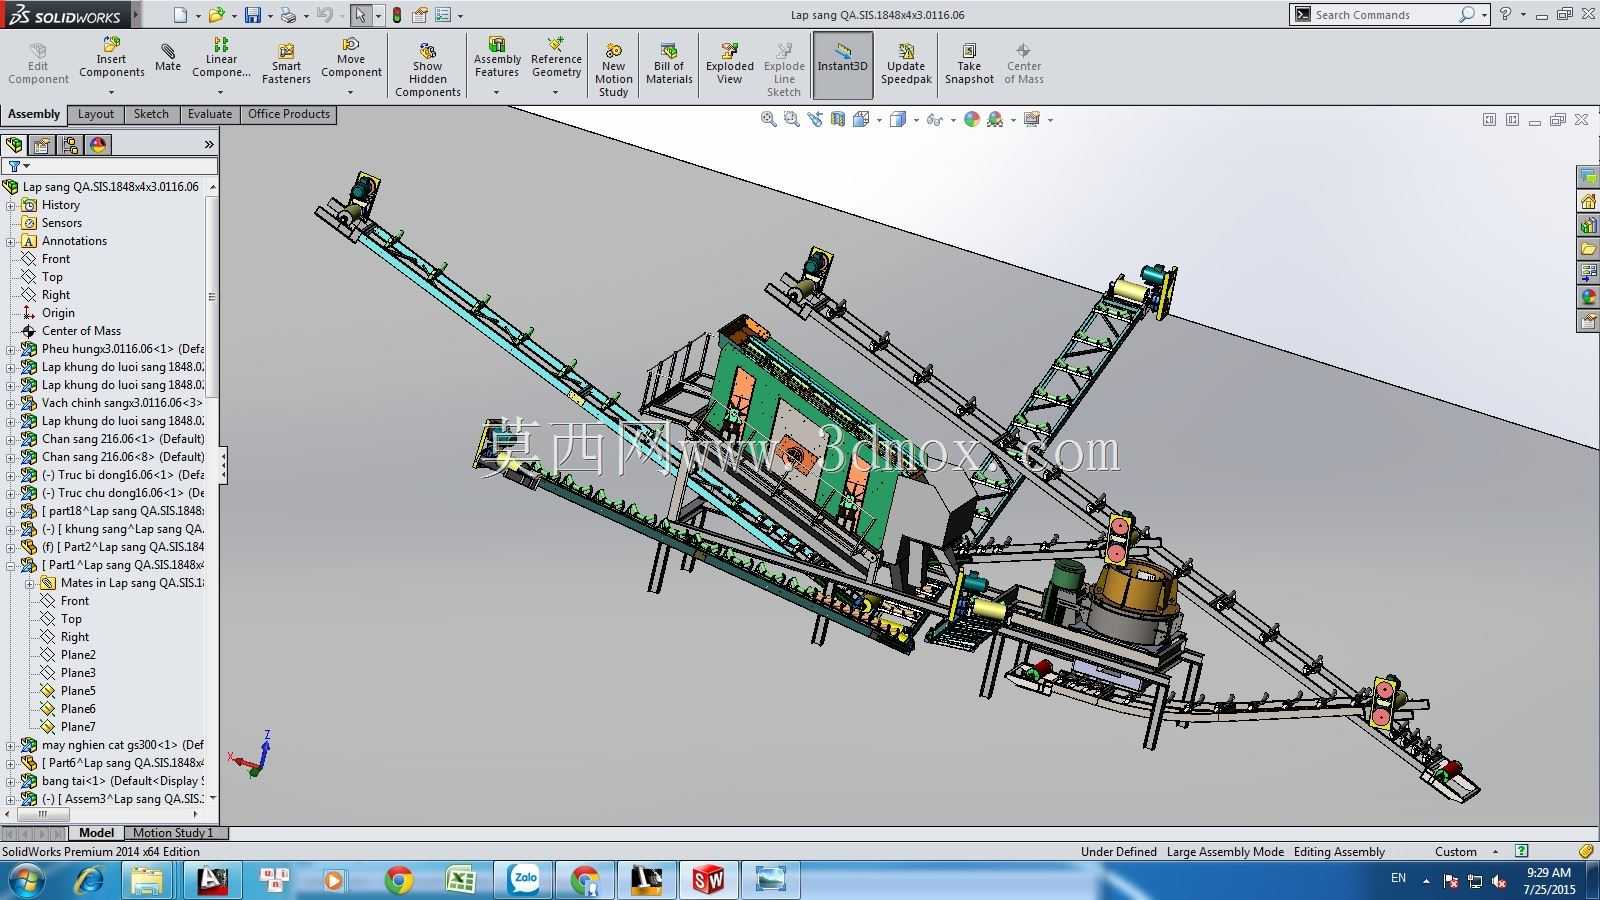1600x900 pixels.
Task: Open the DisplayManager tab
Action: tap(99, 145)
